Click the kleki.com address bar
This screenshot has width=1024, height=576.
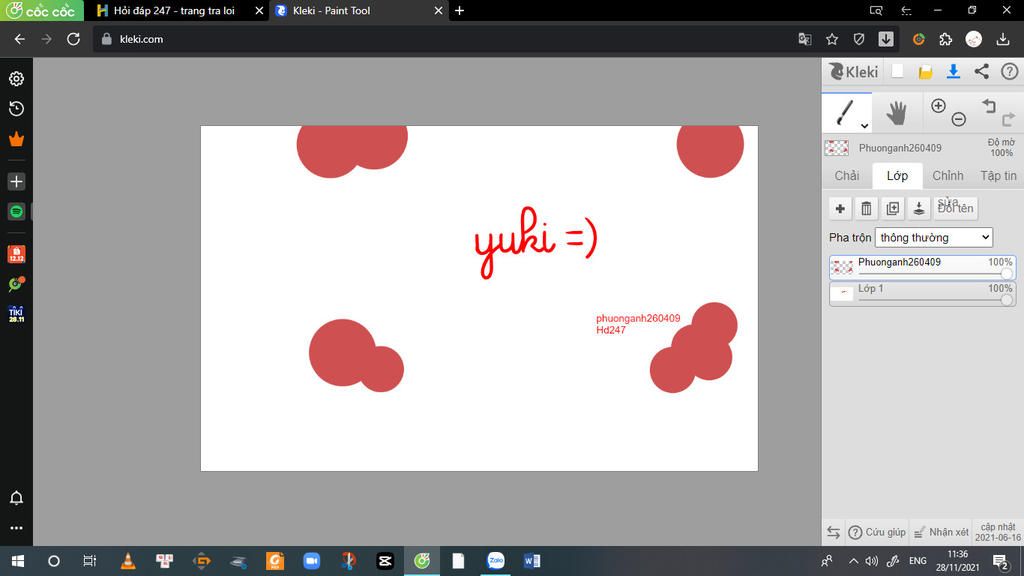click(444, 39)
